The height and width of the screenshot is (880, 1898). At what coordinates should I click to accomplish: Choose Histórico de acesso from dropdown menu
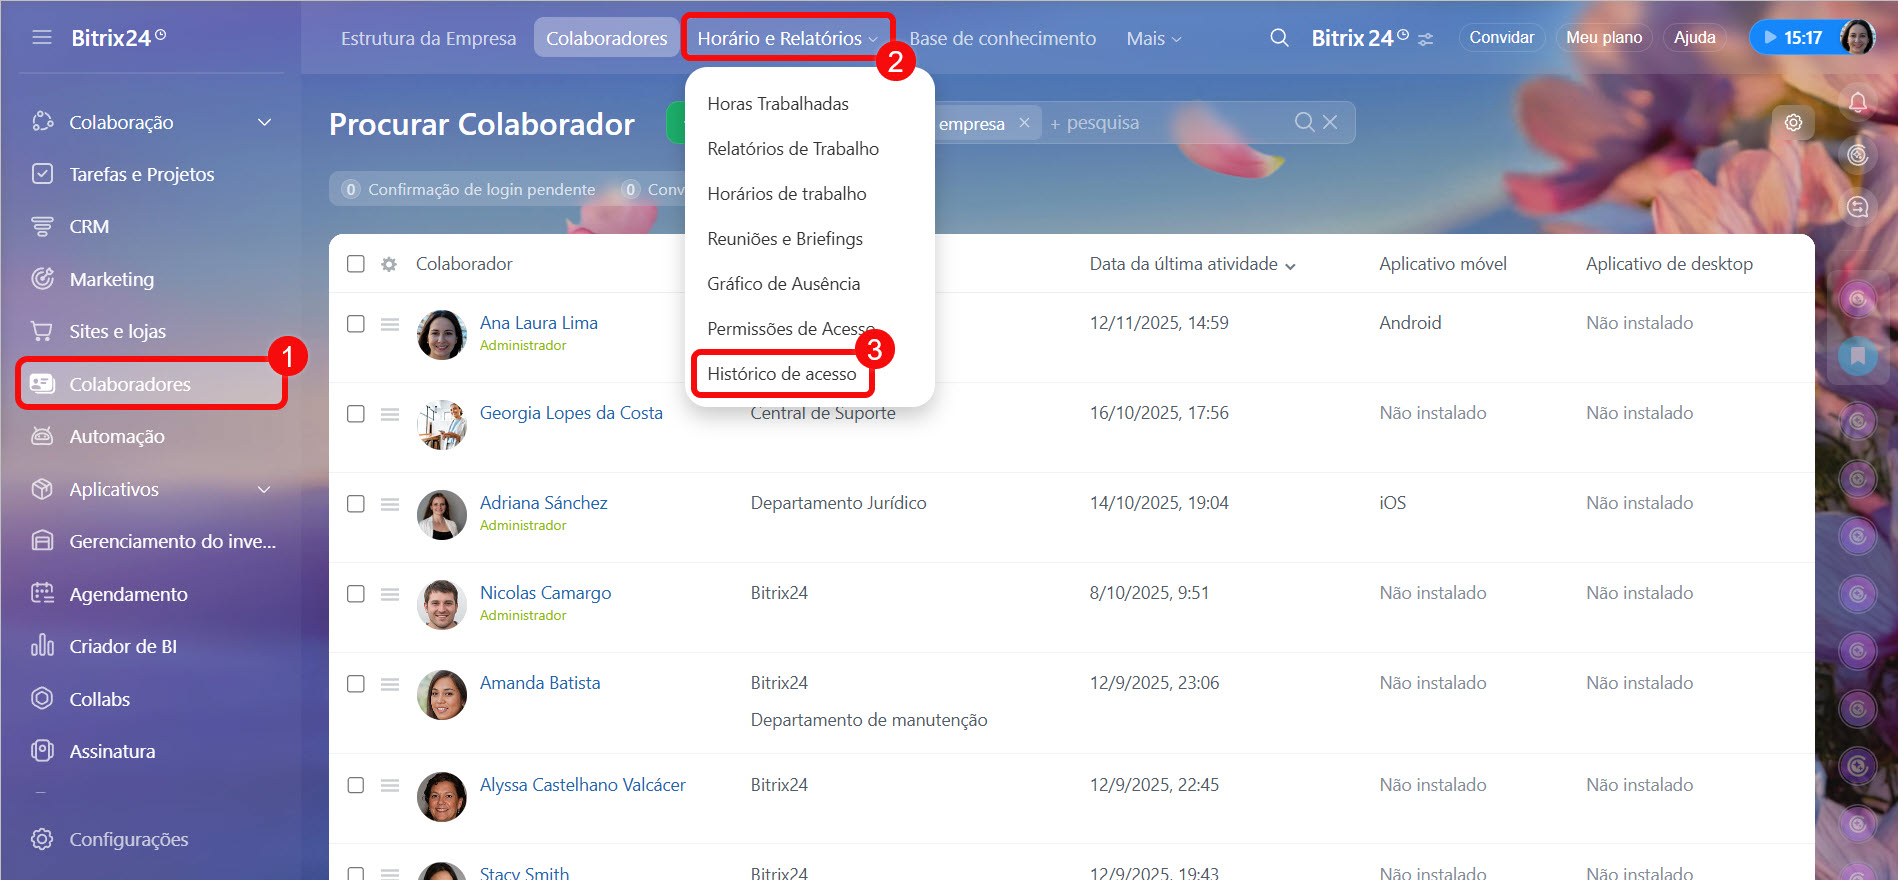click(781, 374)
